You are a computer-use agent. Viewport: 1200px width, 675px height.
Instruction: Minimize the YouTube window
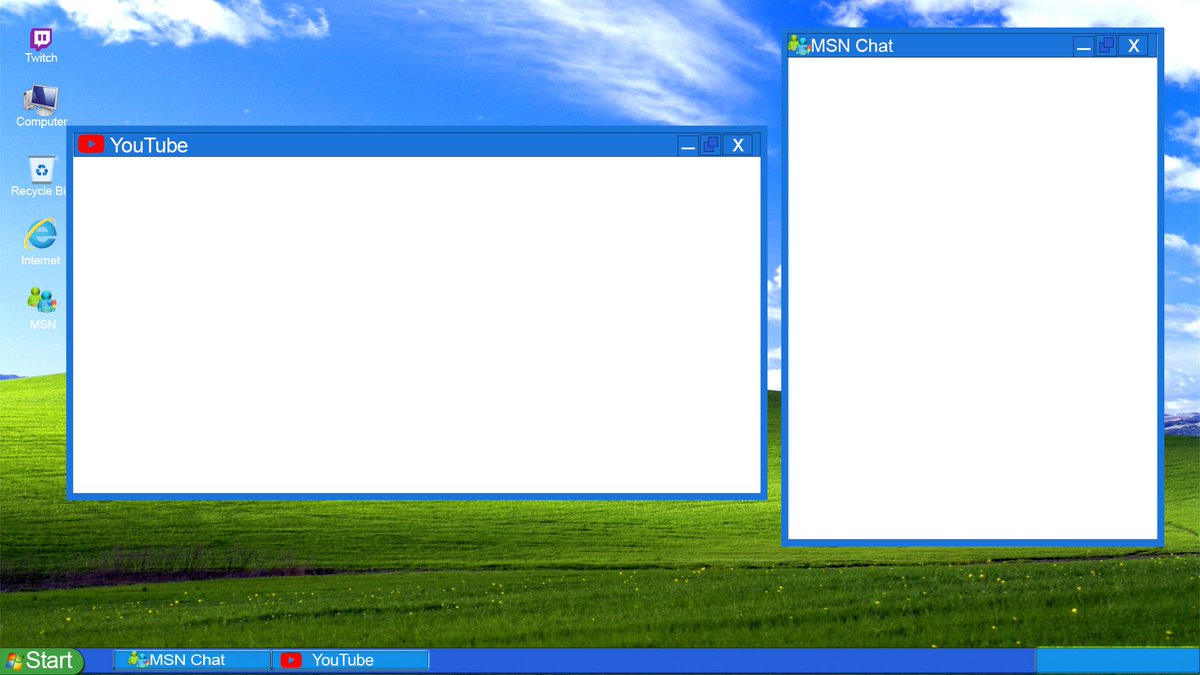(688, 145)
